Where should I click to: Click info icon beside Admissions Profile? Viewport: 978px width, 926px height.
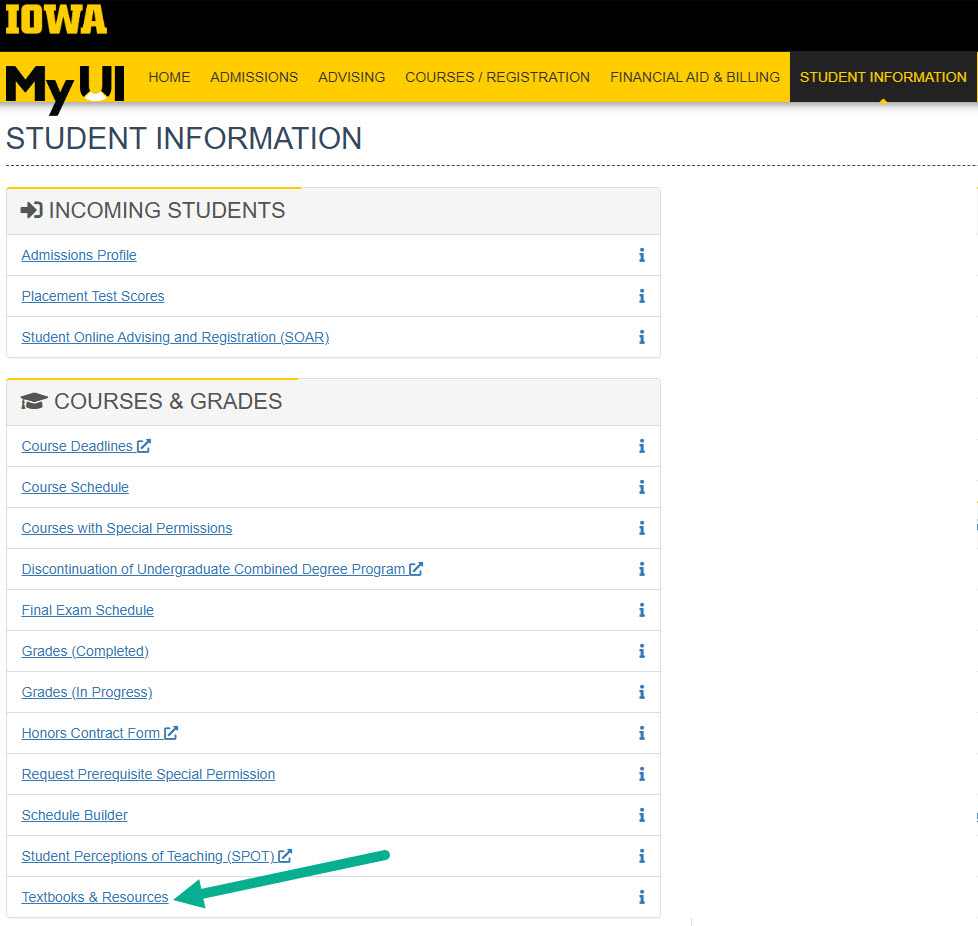tap(642, 256)
